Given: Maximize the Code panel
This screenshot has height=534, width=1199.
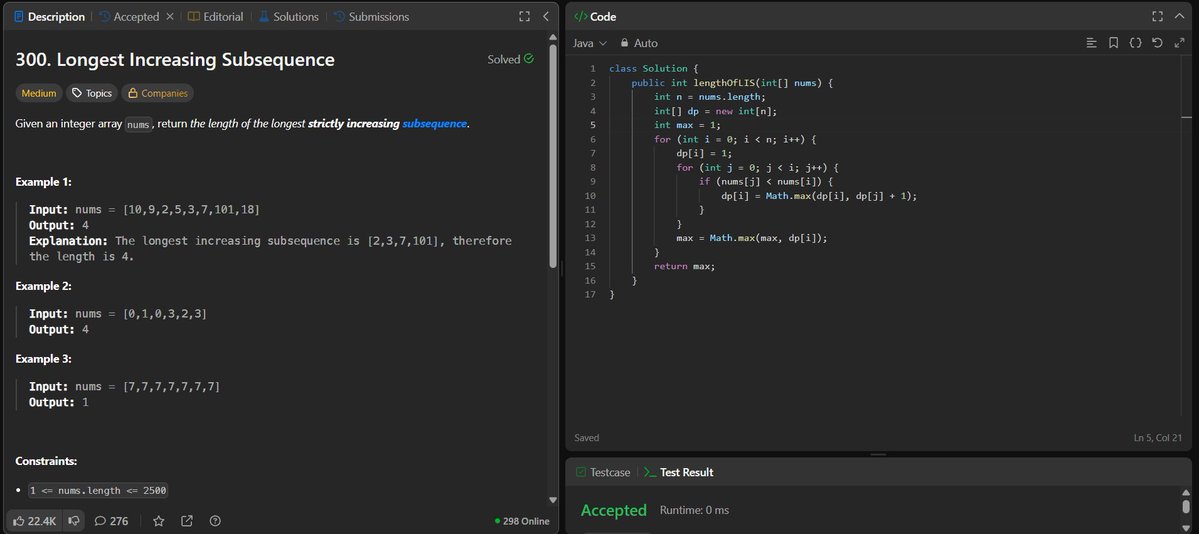Looking at the screenshot, I should pyautogui.click(x=1157, y=17).
